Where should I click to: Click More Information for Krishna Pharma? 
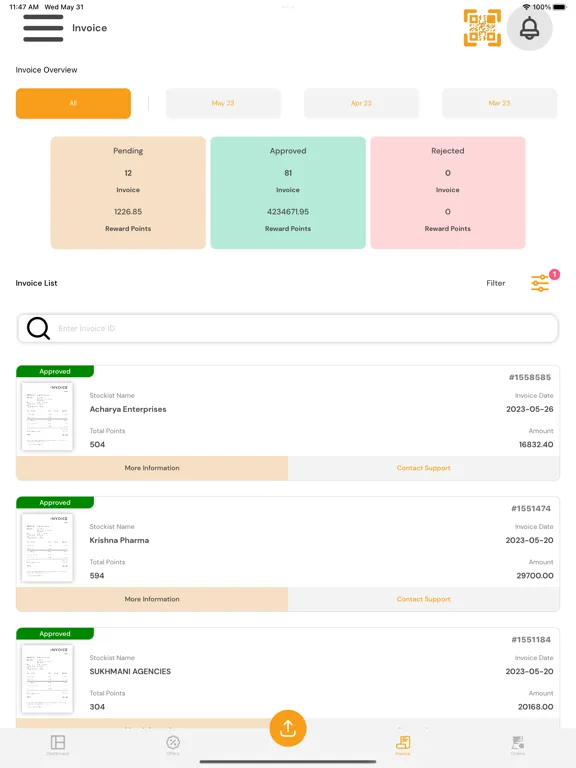point(152,600)
